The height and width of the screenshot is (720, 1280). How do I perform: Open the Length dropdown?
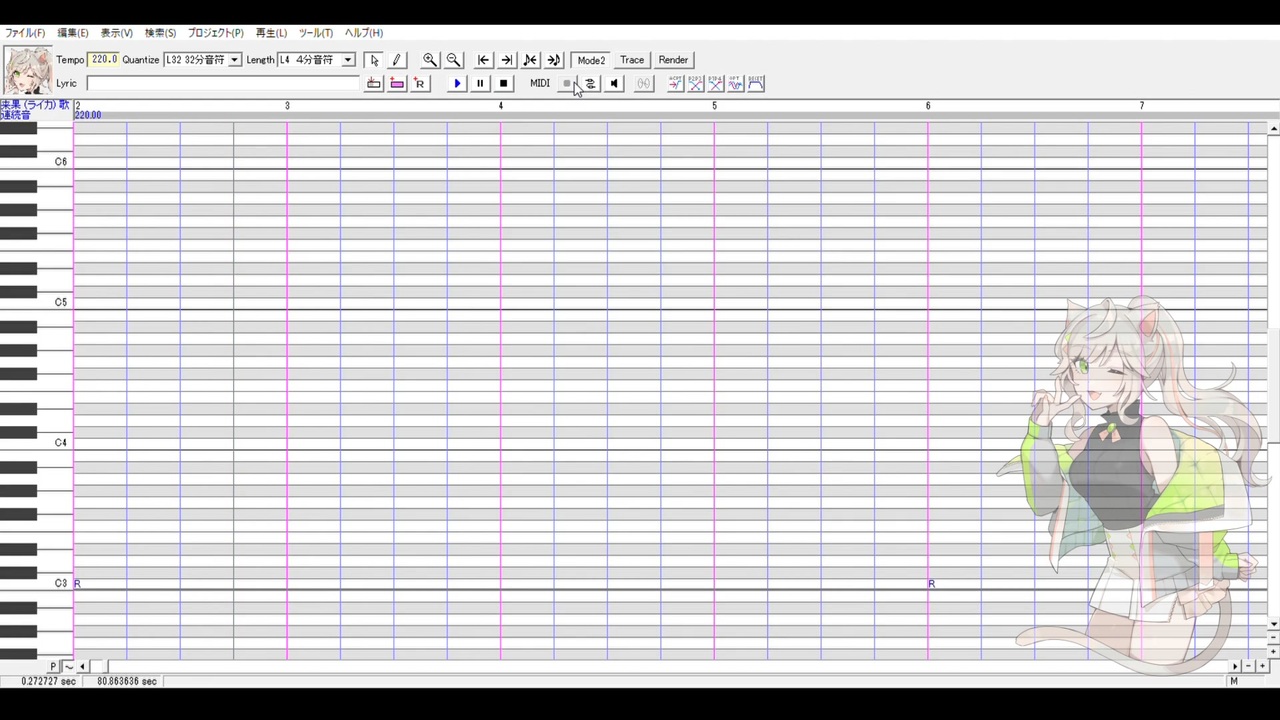click(x=316, y=60)
